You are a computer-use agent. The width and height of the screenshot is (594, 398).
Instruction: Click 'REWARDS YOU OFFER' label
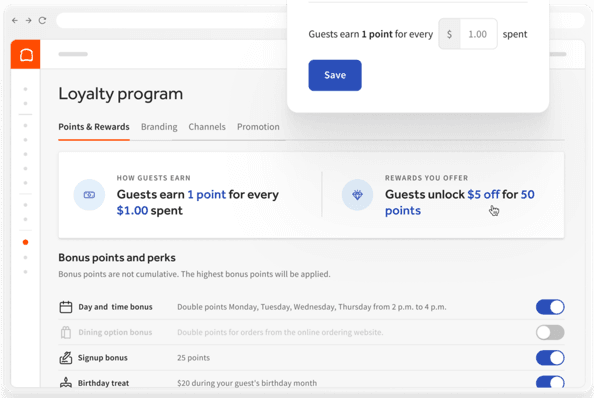(427, 178)
